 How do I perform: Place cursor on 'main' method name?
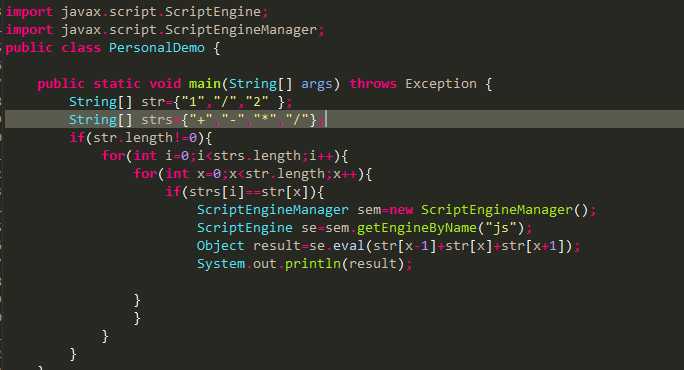(x=205, y=83)
